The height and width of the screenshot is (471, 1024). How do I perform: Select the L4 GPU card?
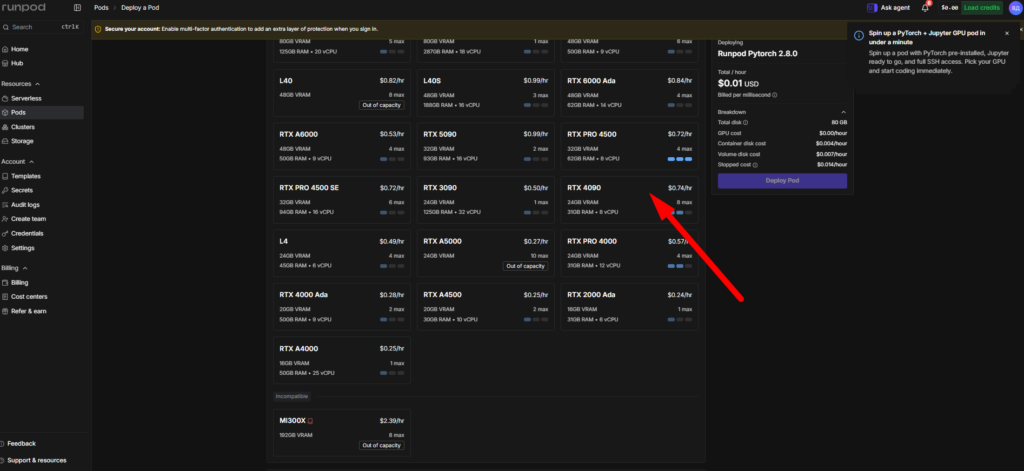point(342,253)
